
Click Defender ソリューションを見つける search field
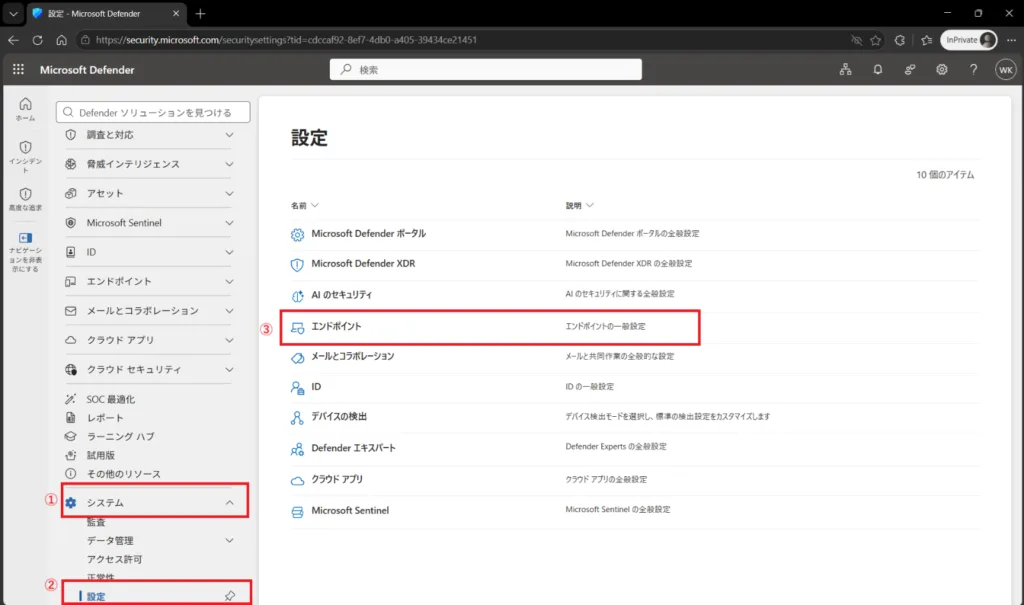153,112
